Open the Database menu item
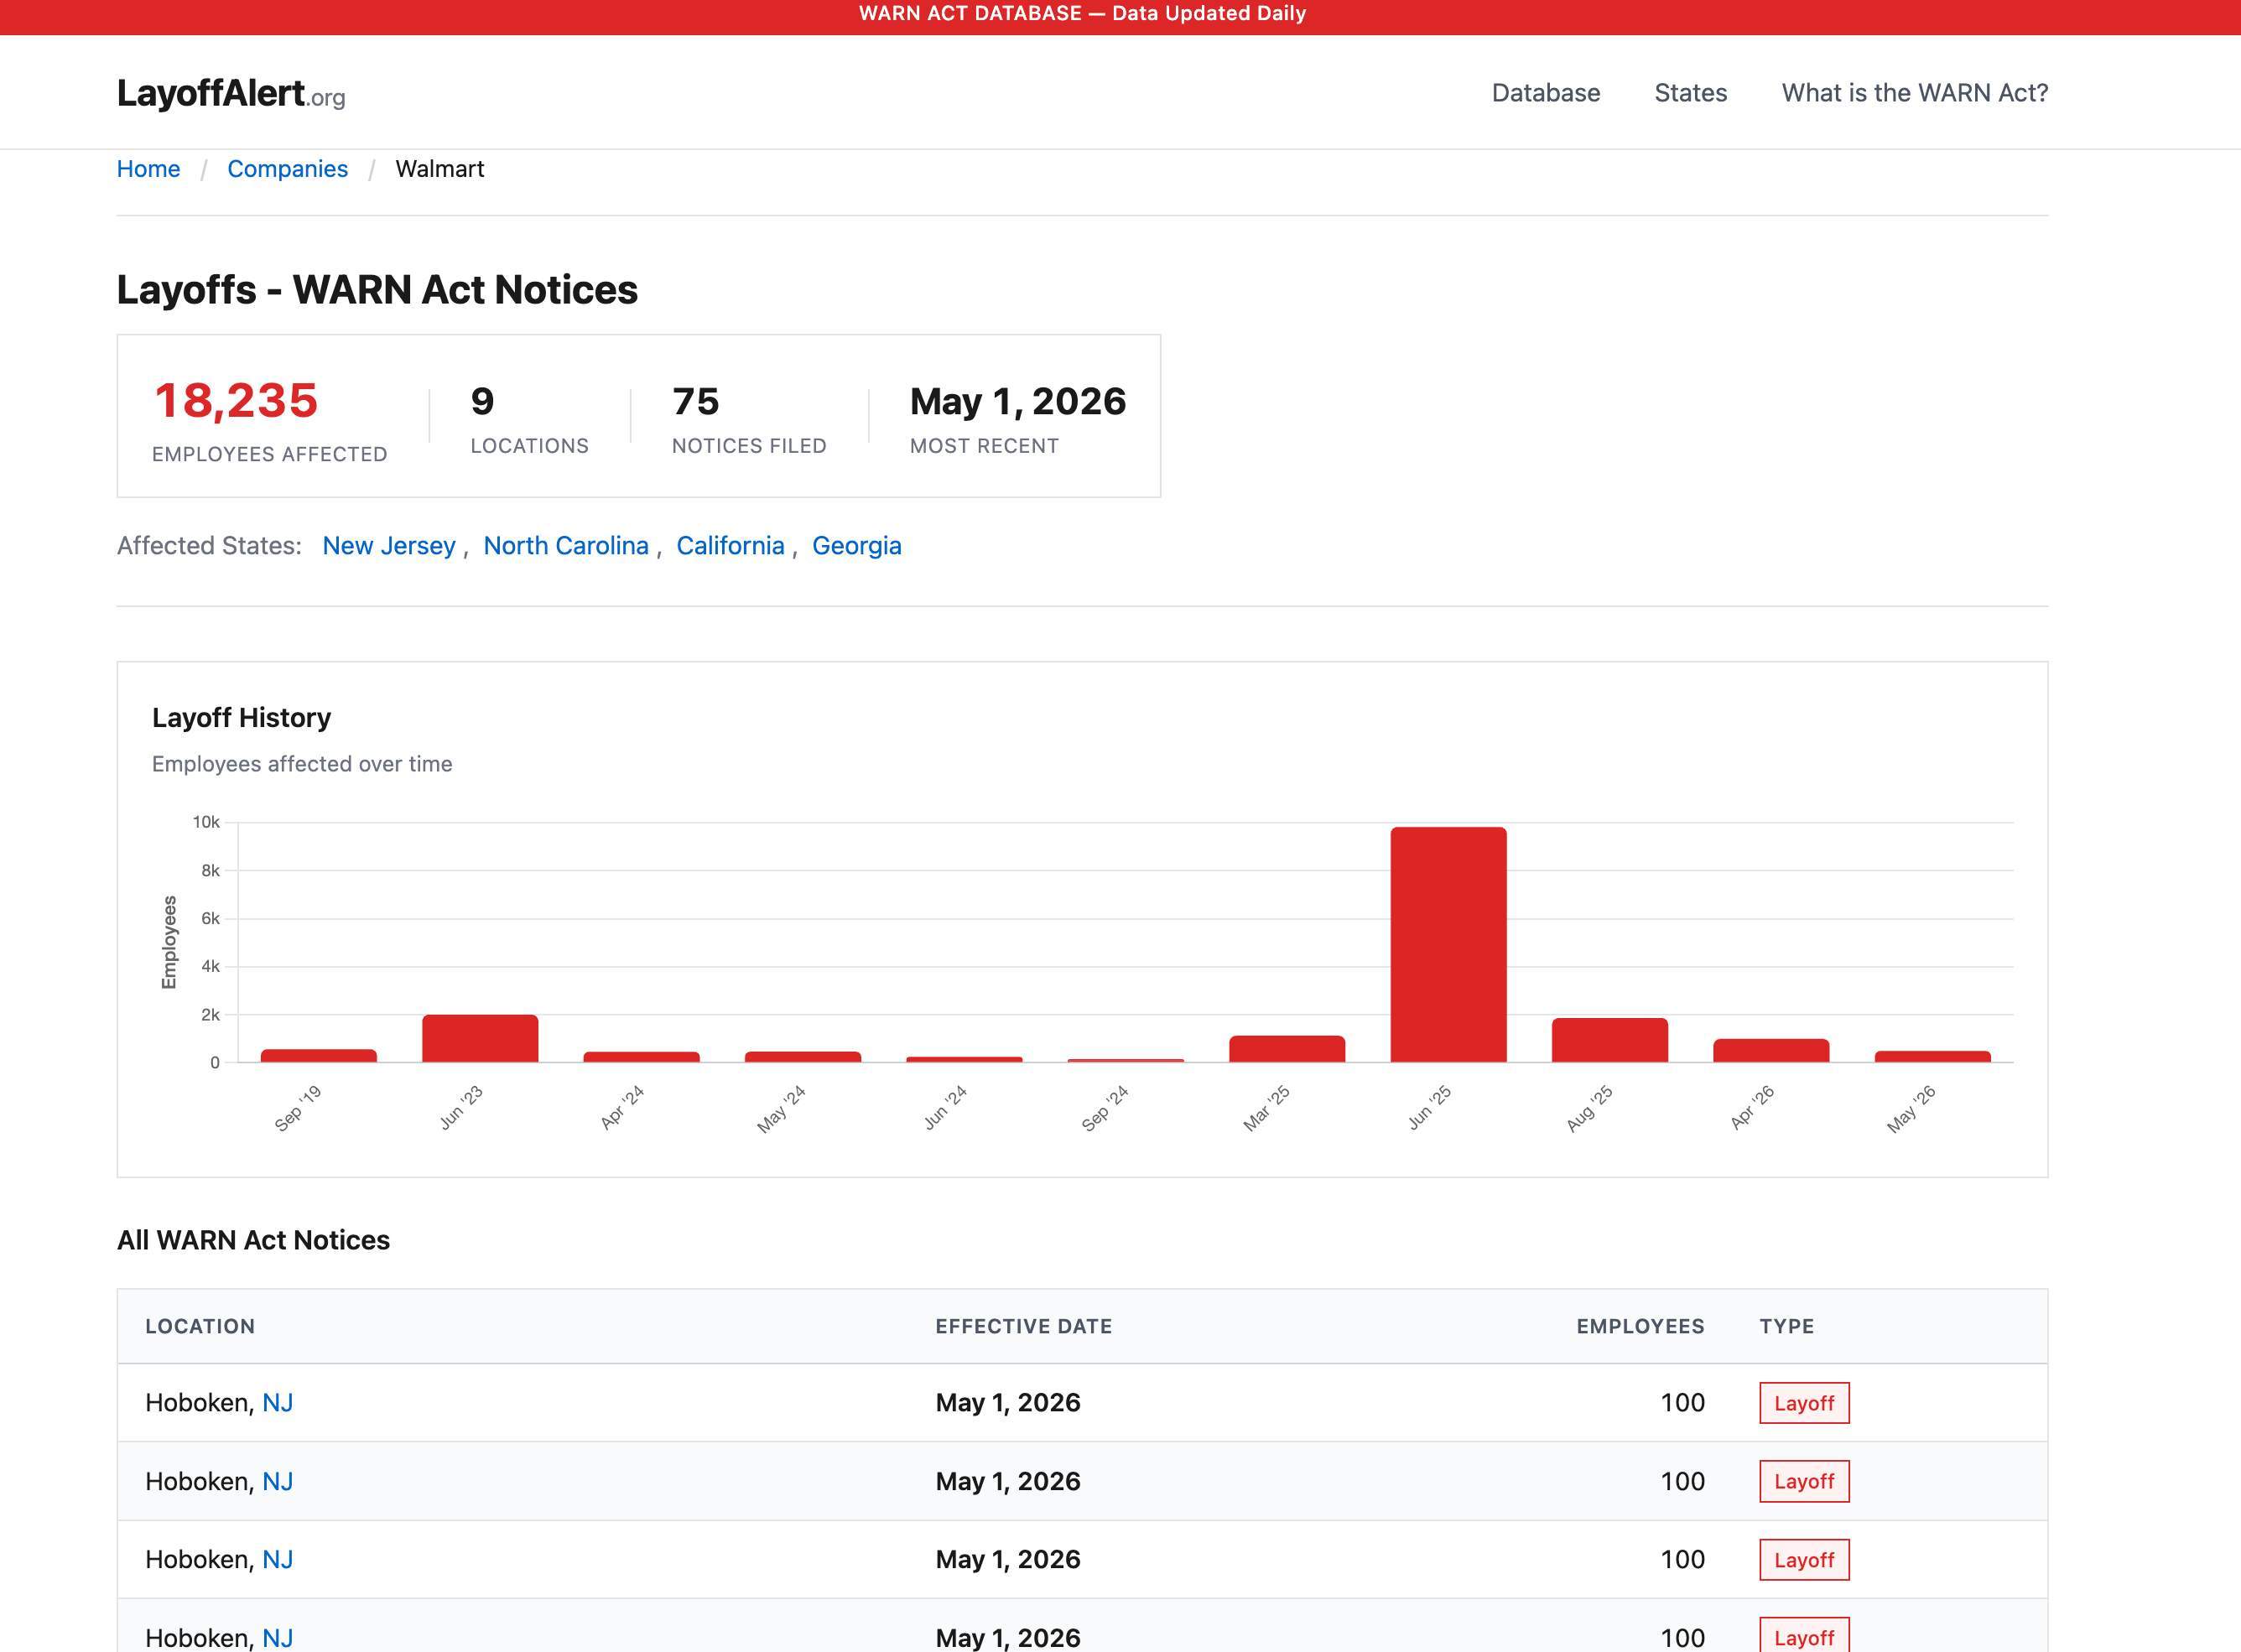Screen dimensions: 2241x1652 1545,92
